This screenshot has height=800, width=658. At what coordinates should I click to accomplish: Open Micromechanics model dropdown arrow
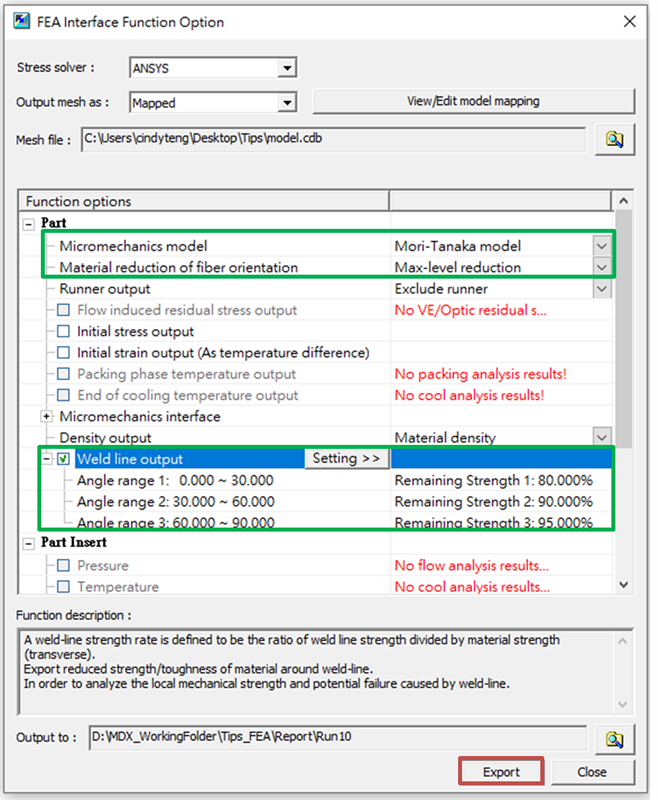click(x=600, y=246)
